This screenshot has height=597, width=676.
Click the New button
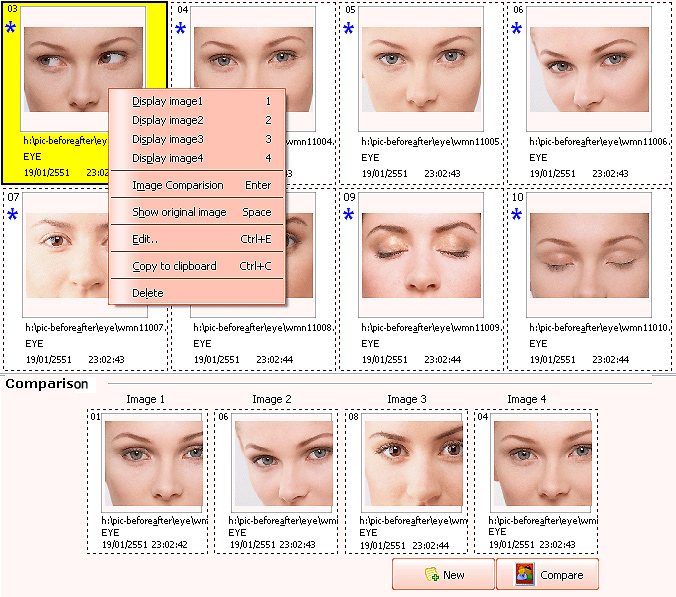point(443,575)
